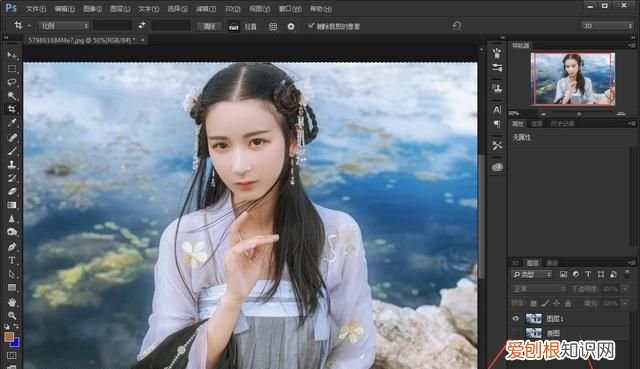Enable Delete Cropped Pixels checkbox

coord(311,26)
